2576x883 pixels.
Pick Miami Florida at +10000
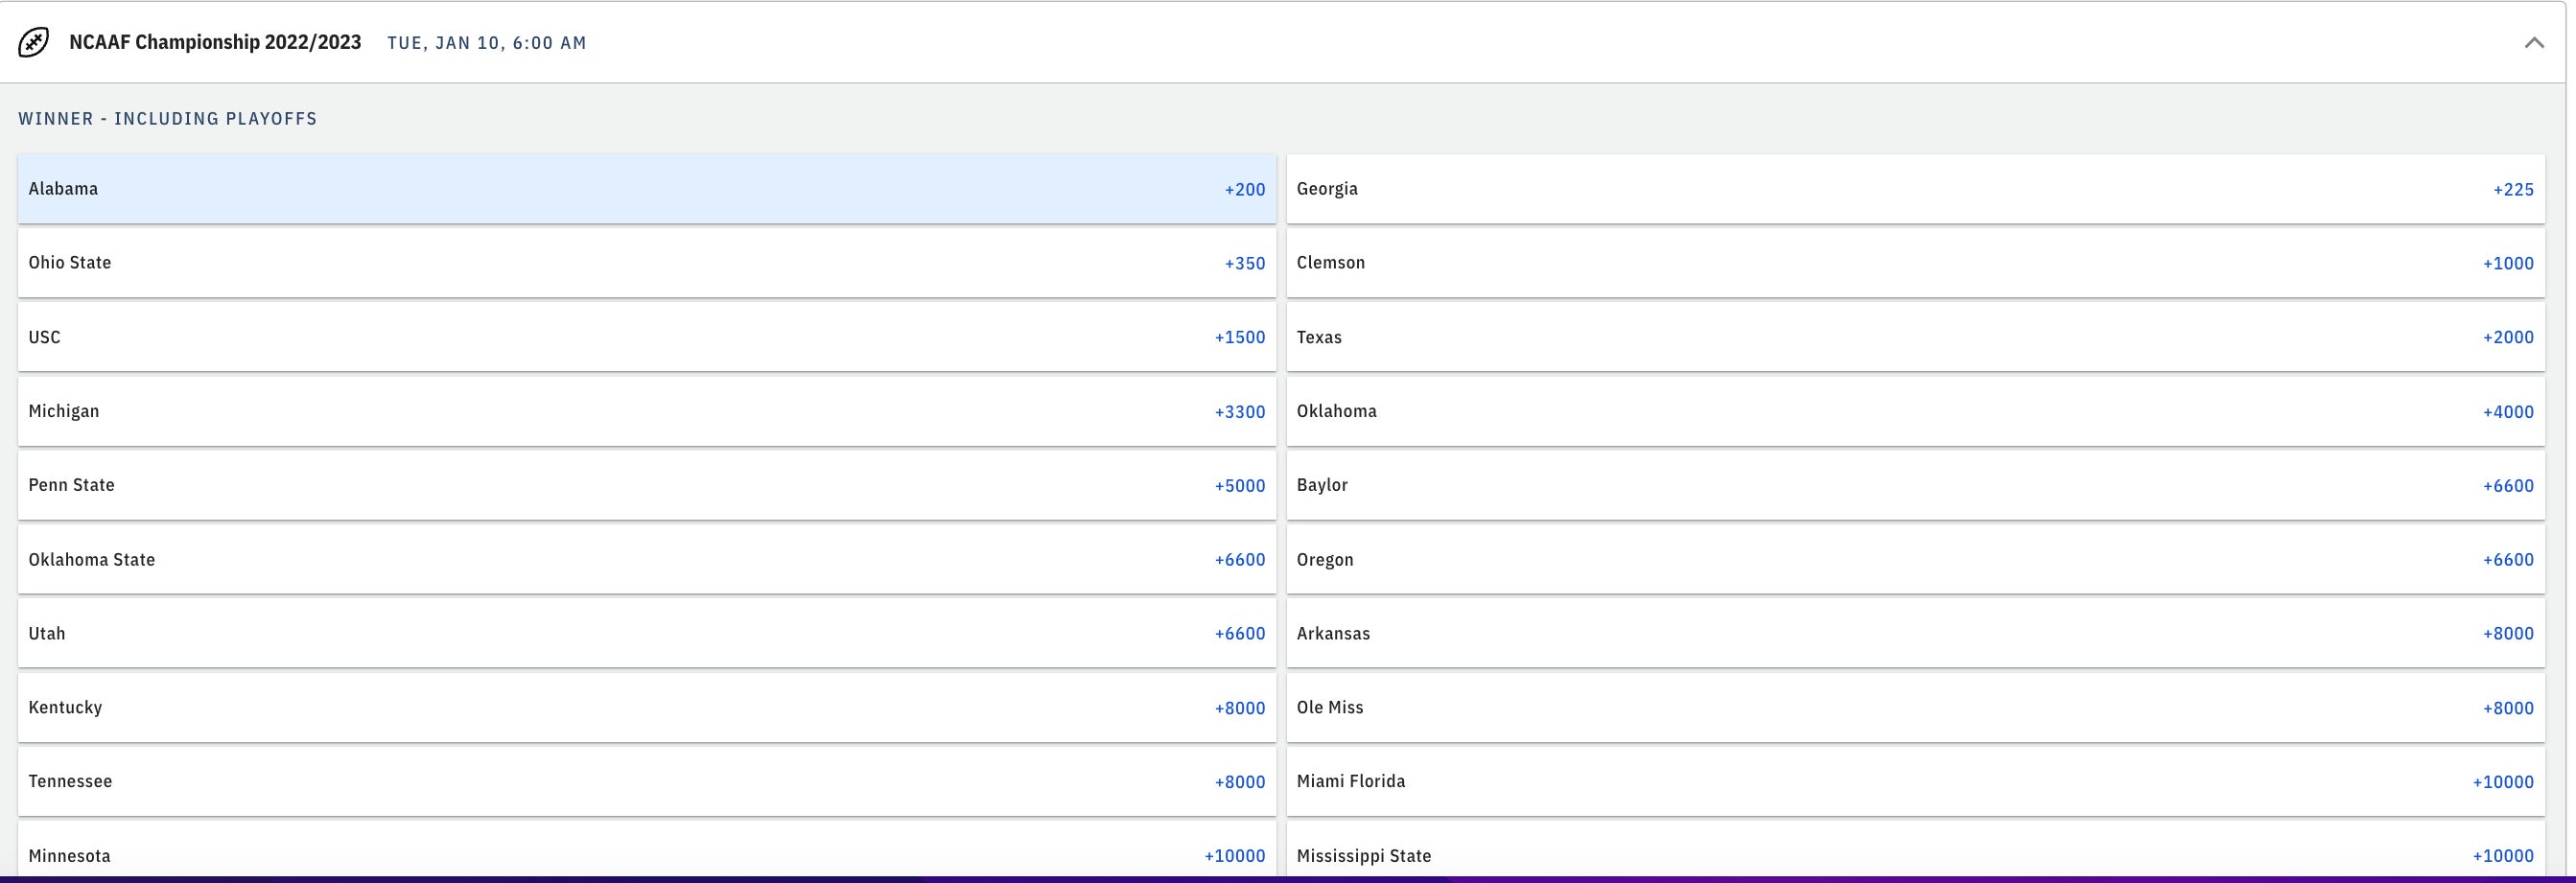point(1914,781)
